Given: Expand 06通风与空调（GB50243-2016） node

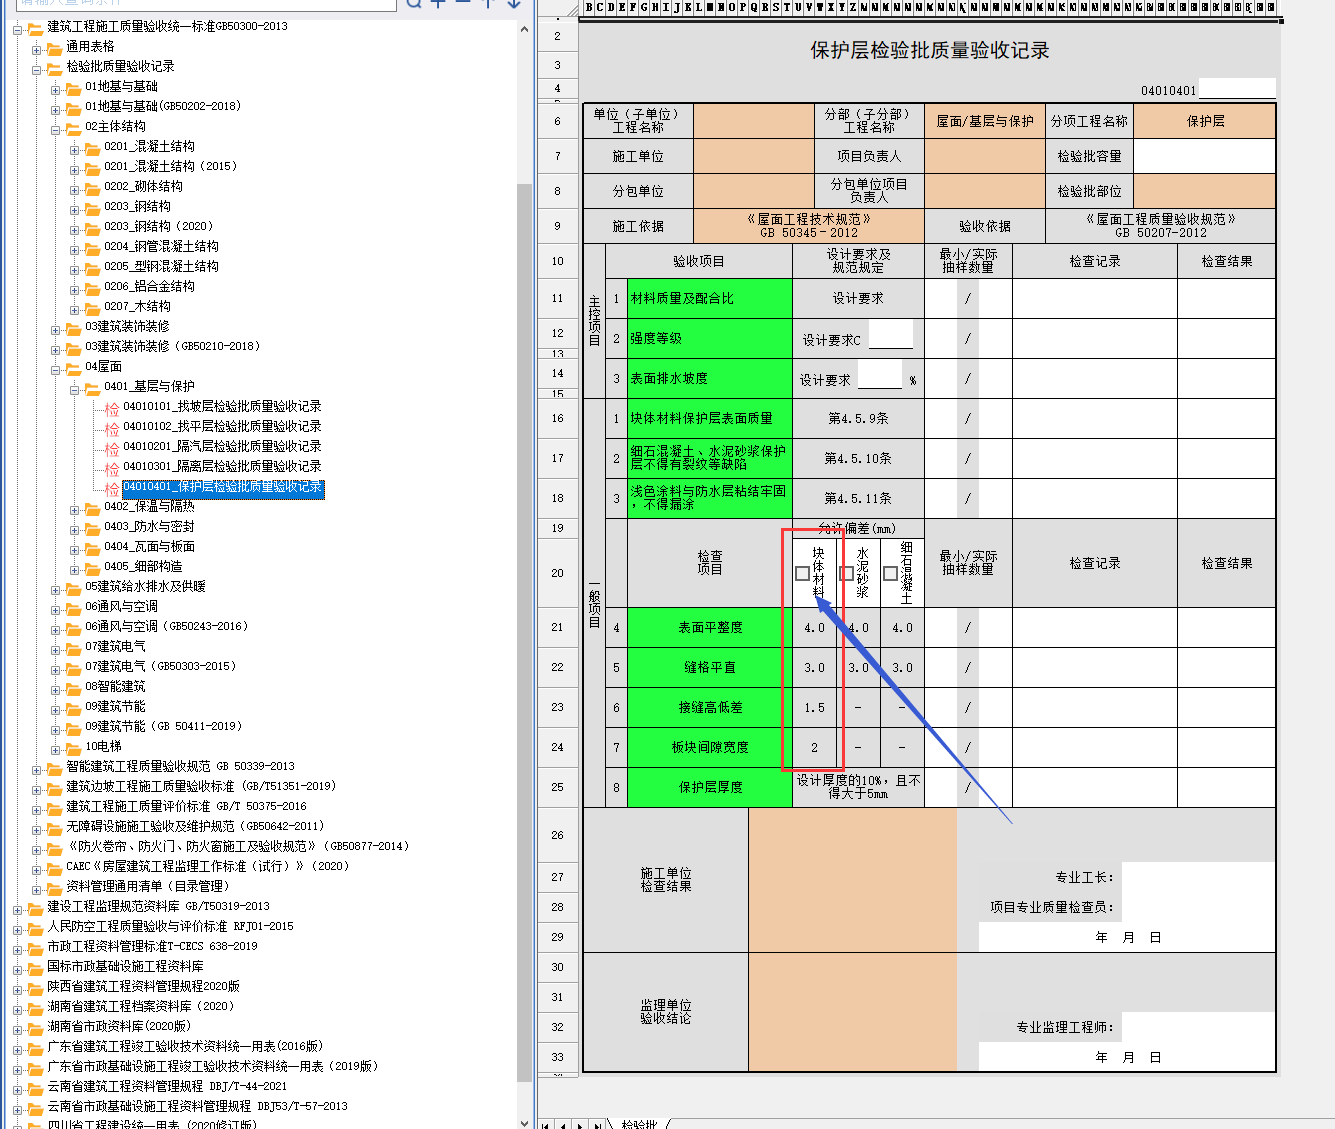Looking at the screenshot, I should click(55, 630).
